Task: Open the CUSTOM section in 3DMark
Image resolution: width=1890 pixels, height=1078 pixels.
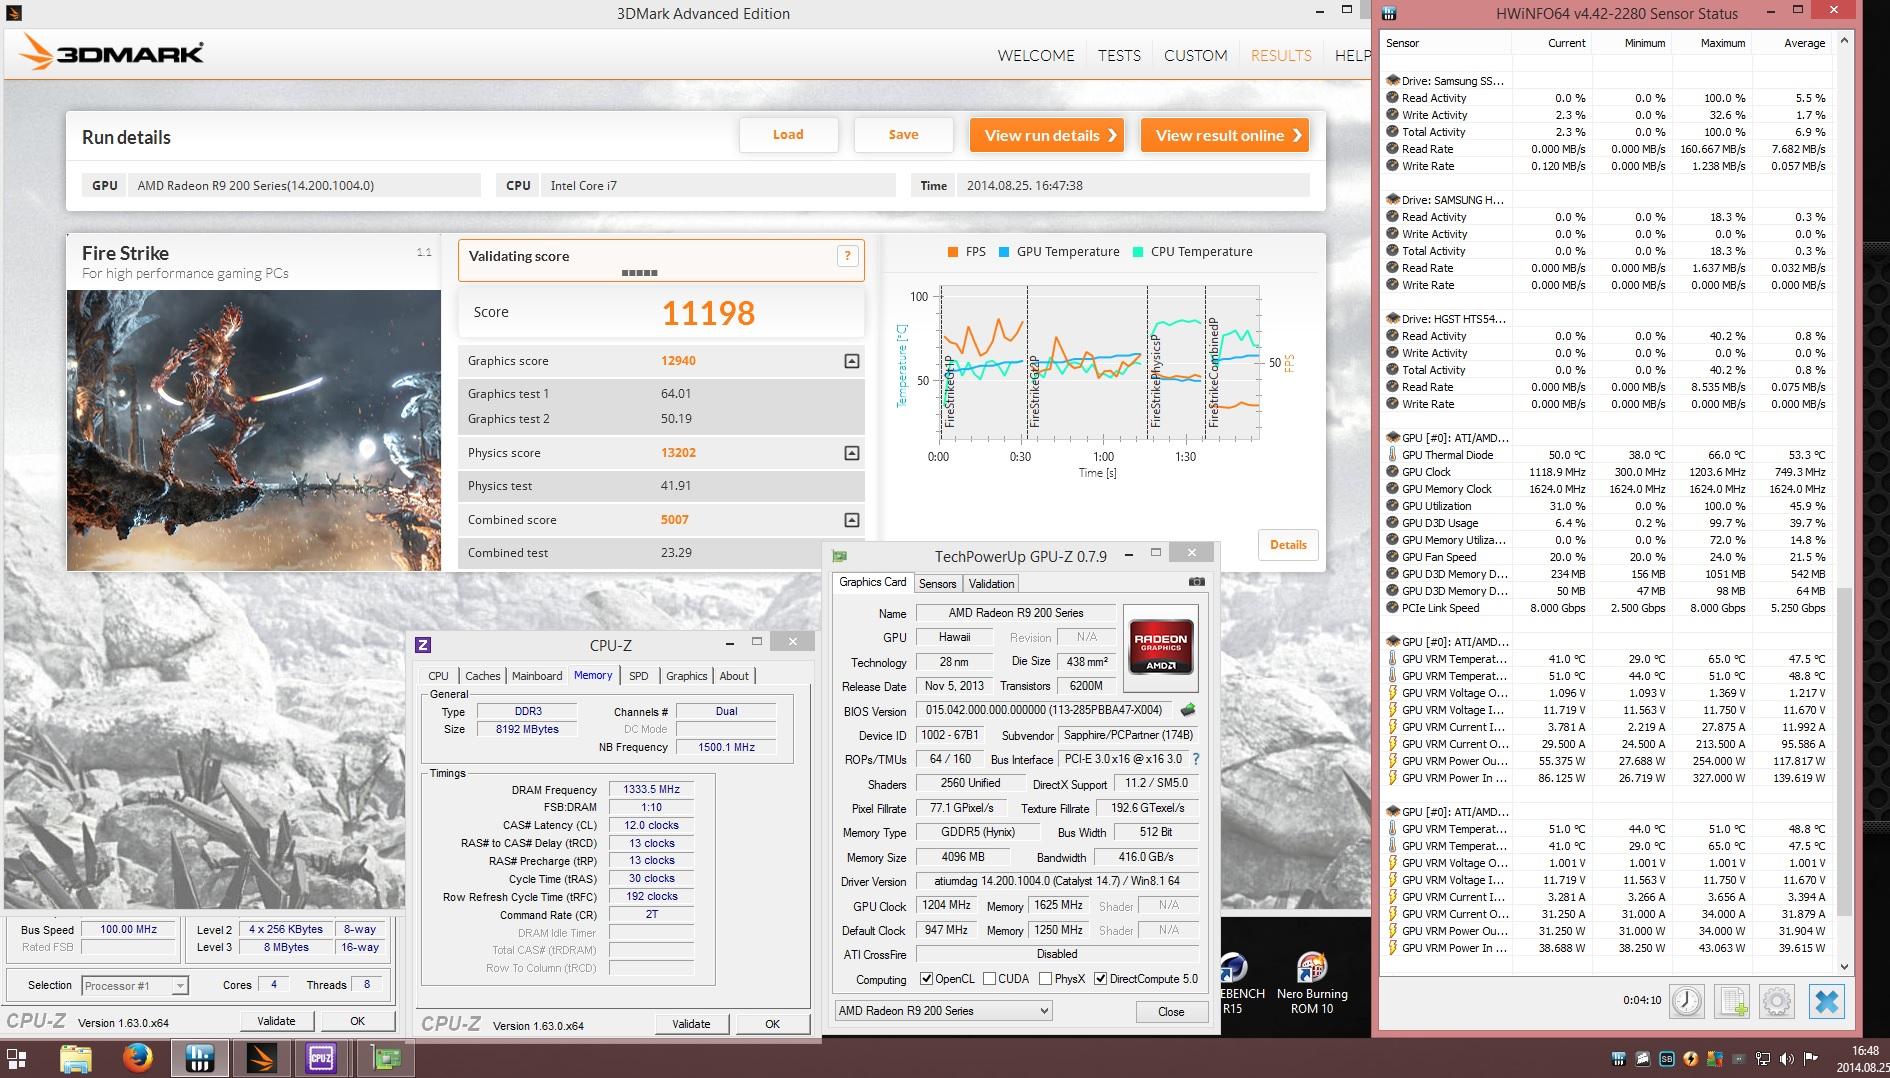Action: click(1196, 56)
